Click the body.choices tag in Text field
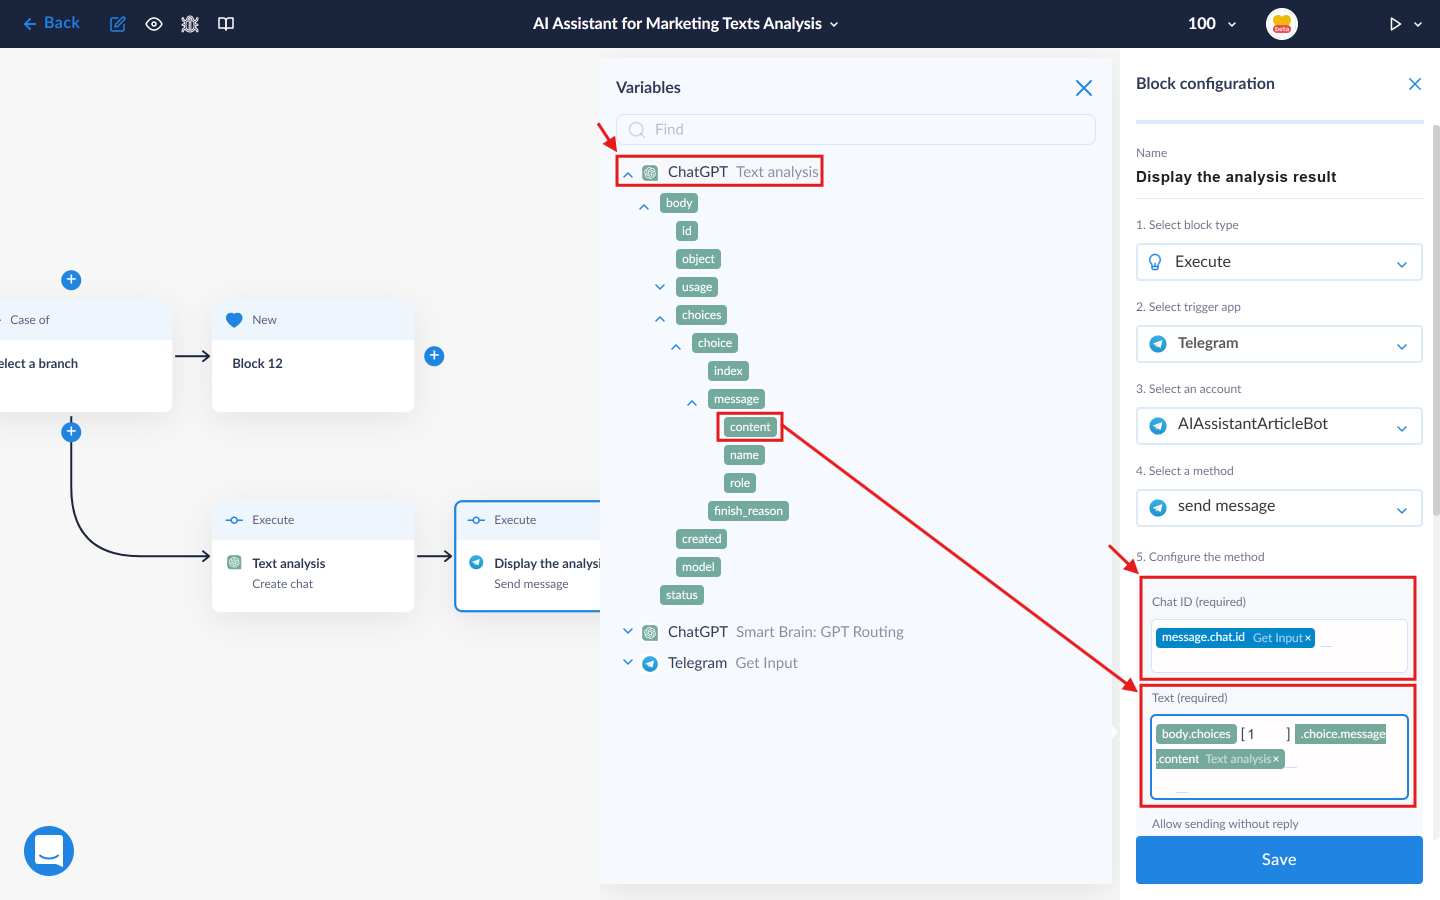 pos(1196,734)
